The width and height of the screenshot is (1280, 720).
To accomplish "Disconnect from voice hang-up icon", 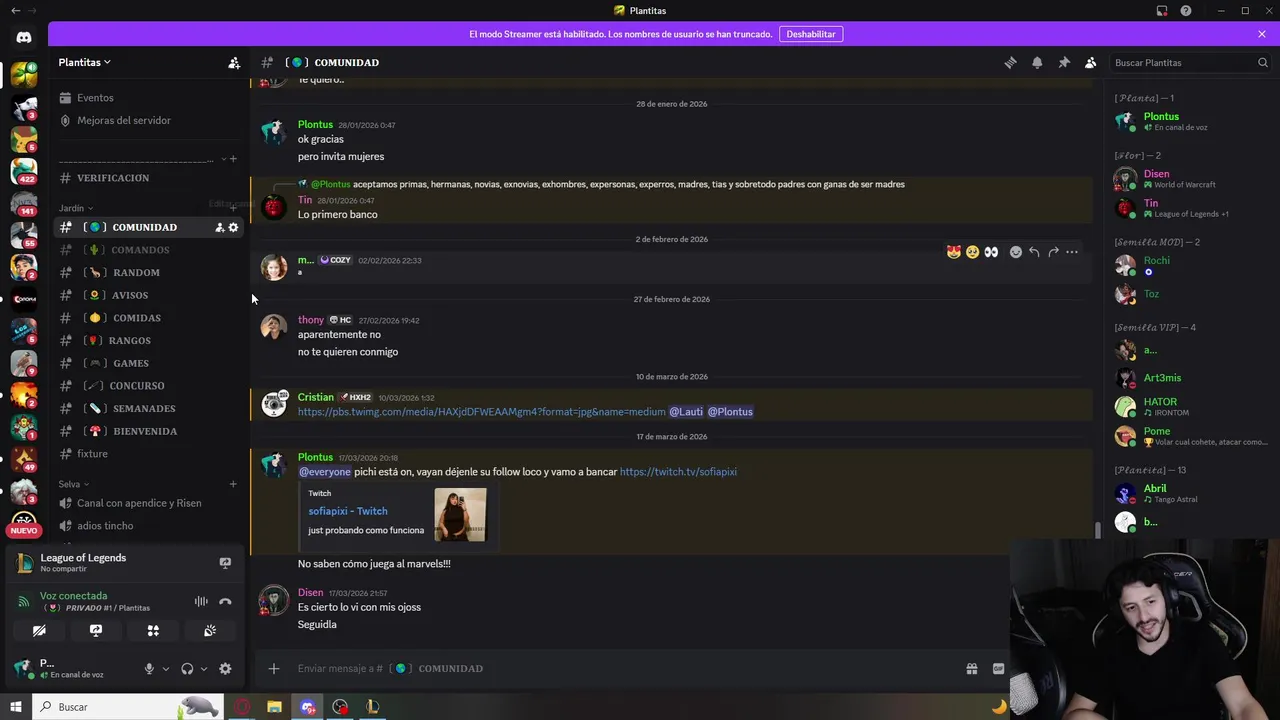I will pos(225,601).
